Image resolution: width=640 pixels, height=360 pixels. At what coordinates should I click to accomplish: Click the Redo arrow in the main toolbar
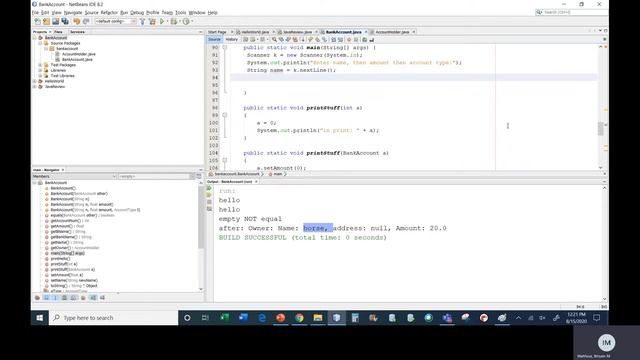click(86, 21)
